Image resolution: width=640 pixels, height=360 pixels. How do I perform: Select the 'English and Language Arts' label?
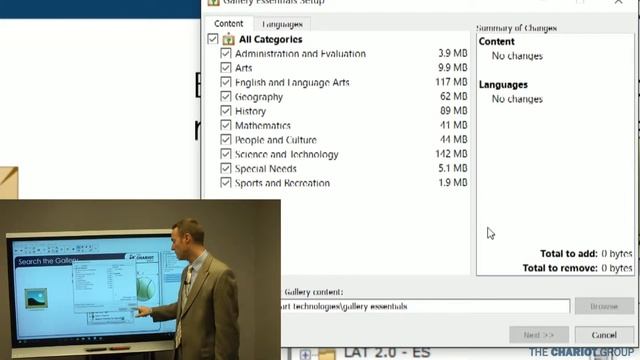292,82
